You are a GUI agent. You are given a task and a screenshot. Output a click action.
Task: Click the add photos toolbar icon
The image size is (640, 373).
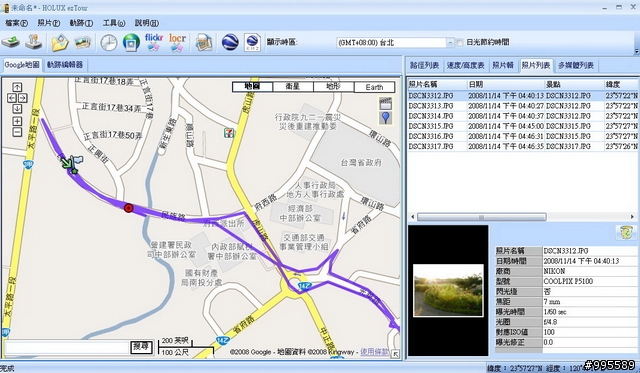(x=83, y=42)
